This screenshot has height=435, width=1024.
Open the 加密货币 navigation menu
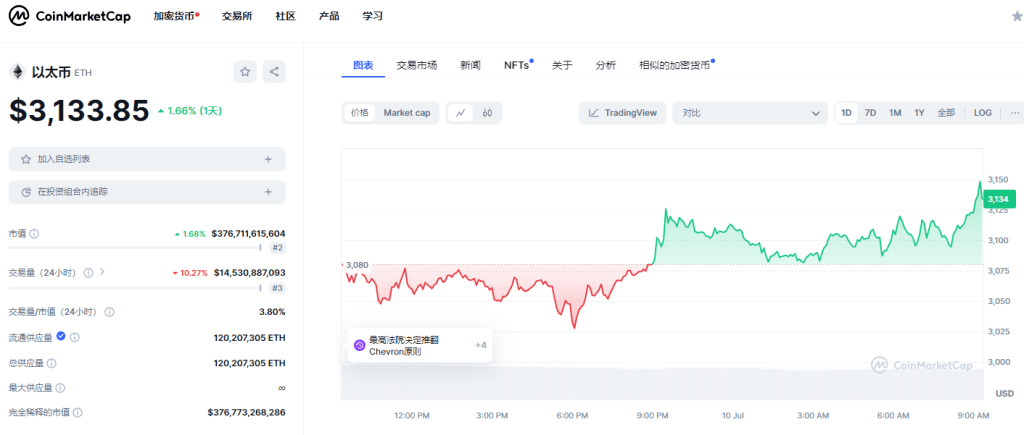pos(175,16)
